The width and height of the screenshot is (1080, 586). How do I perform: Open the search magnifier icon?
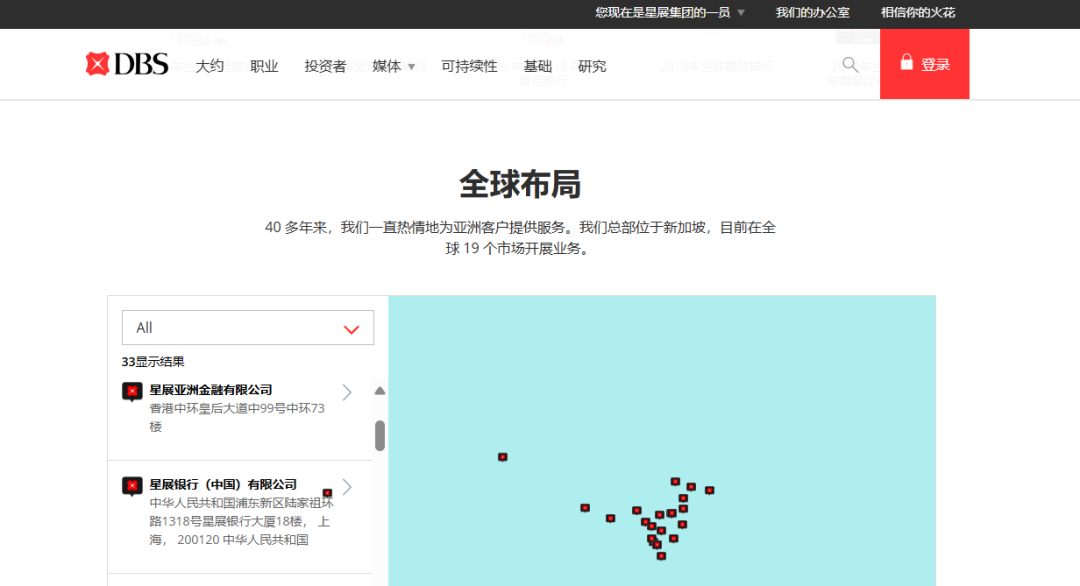coord(850,65)
